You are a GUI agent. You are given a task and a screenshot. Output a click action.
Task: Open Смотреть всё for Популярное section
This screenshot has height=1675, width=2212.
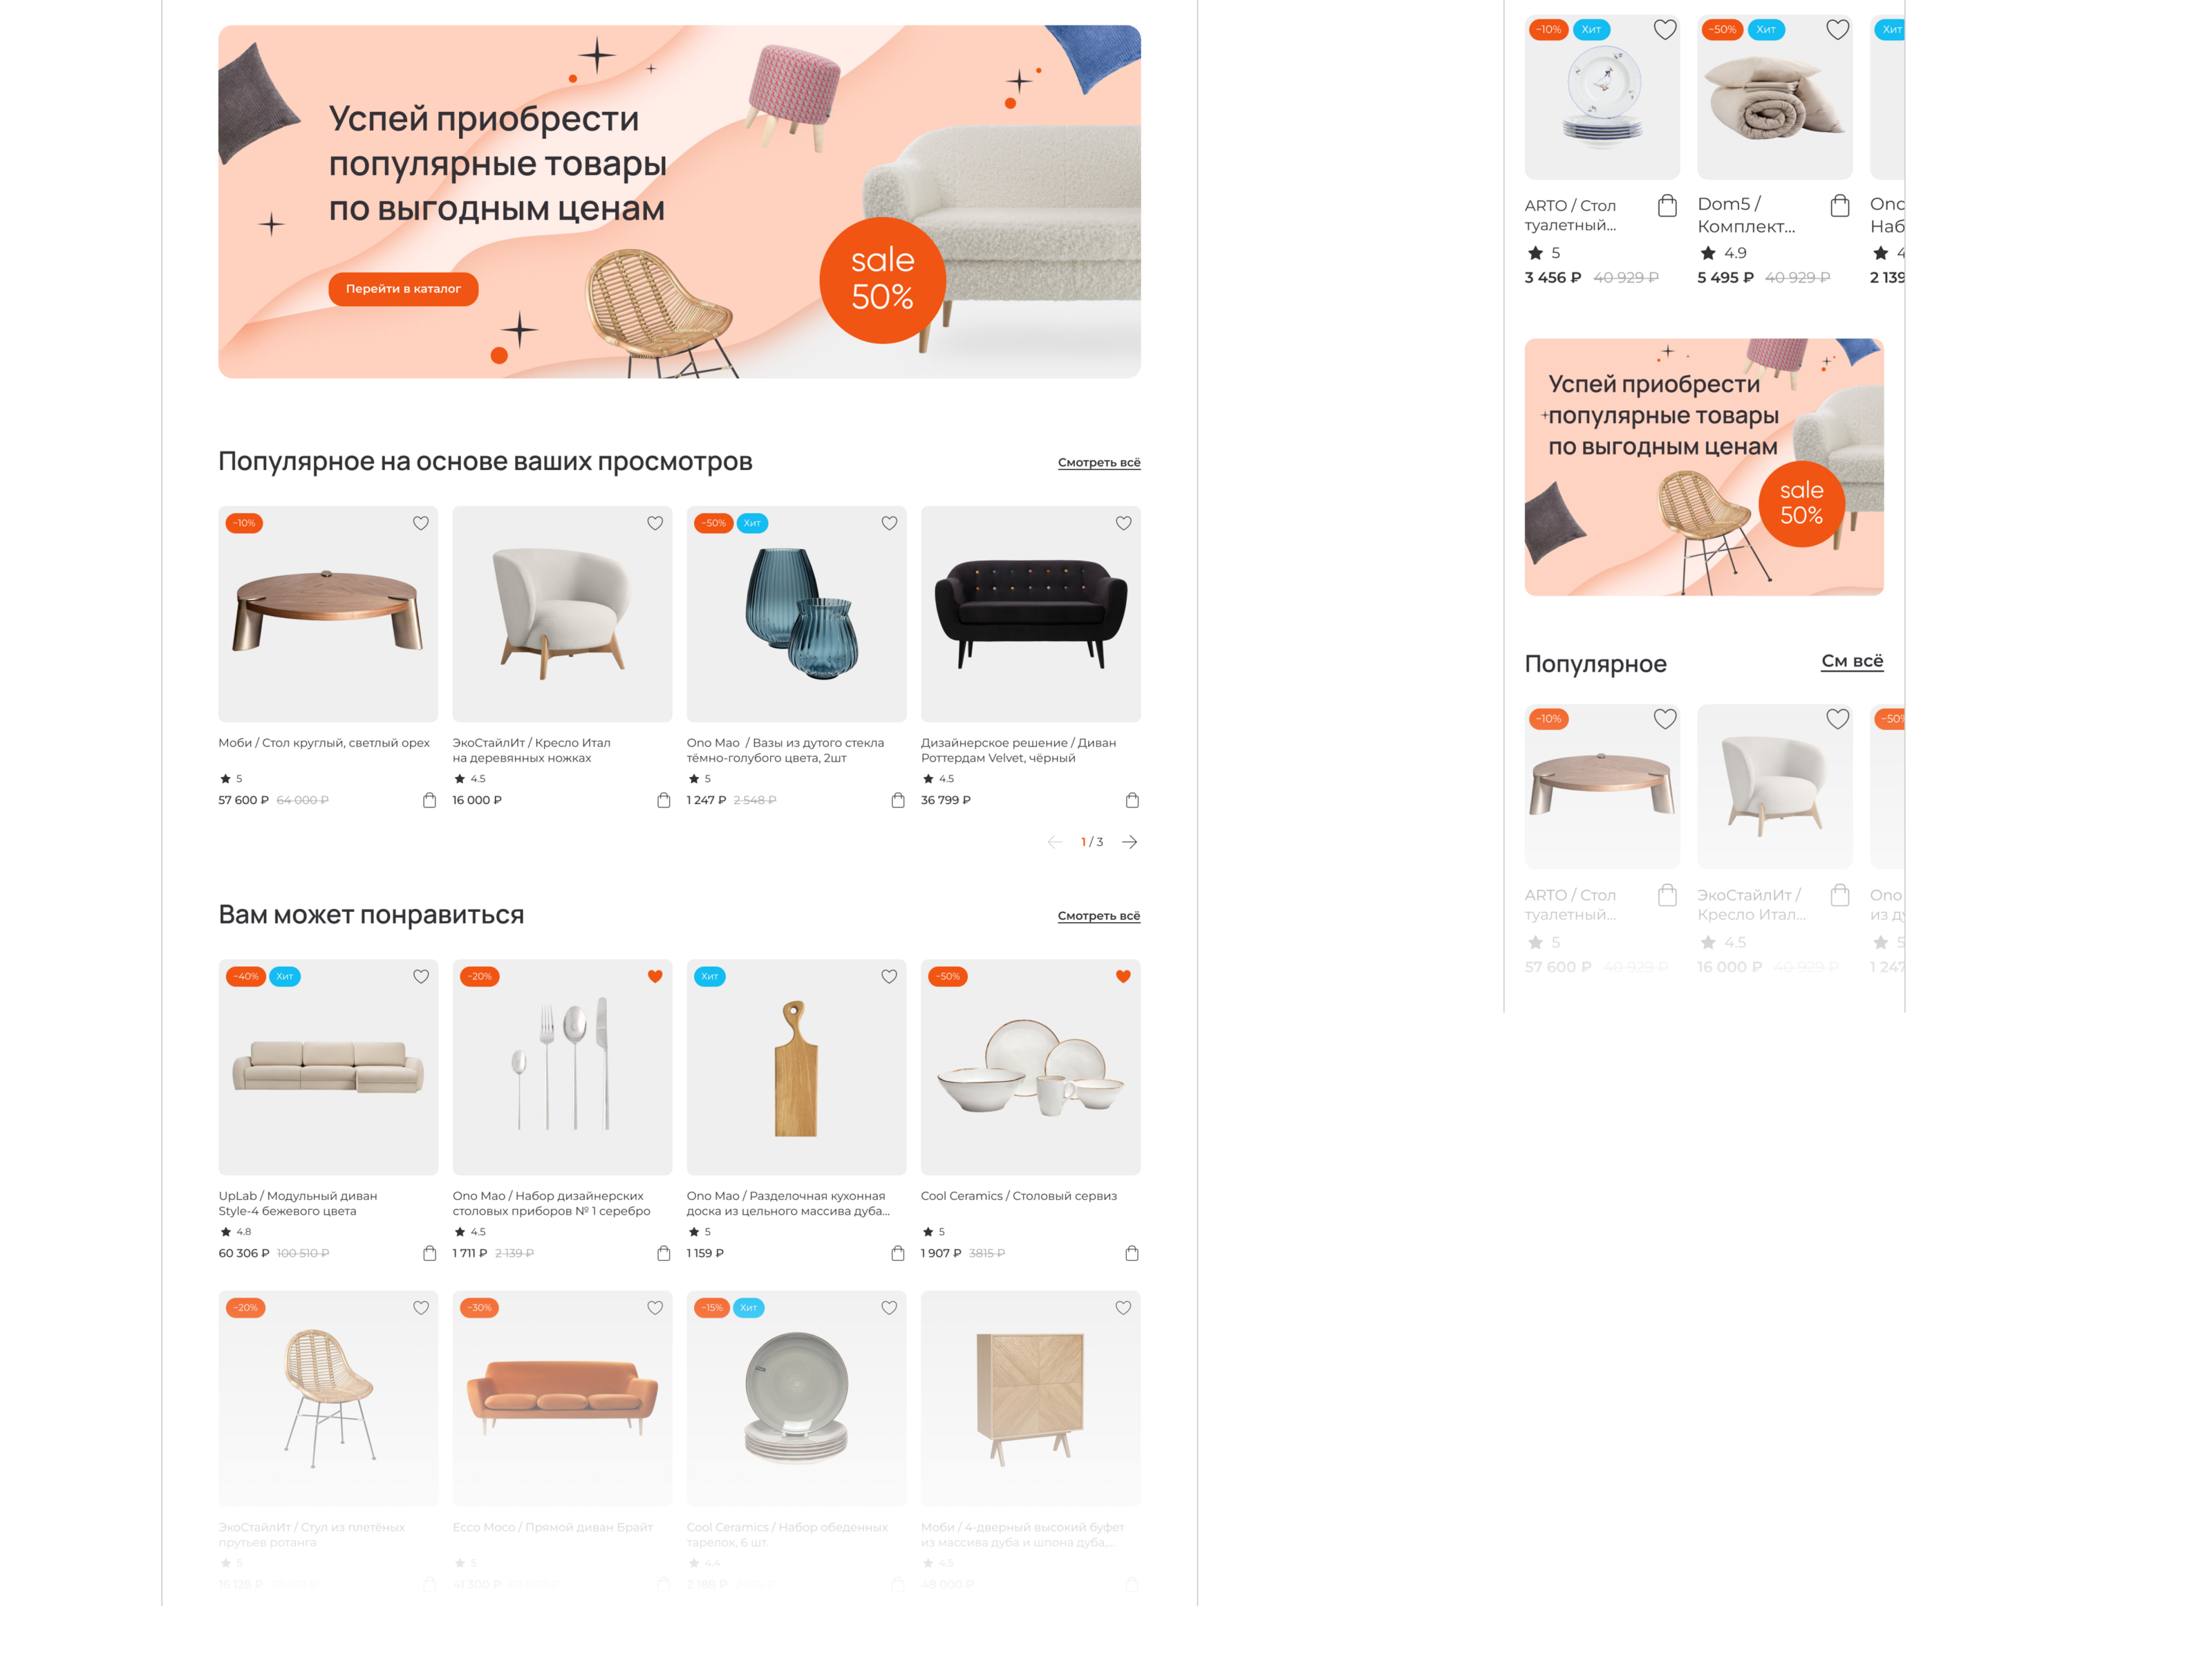pos(1099,463)
